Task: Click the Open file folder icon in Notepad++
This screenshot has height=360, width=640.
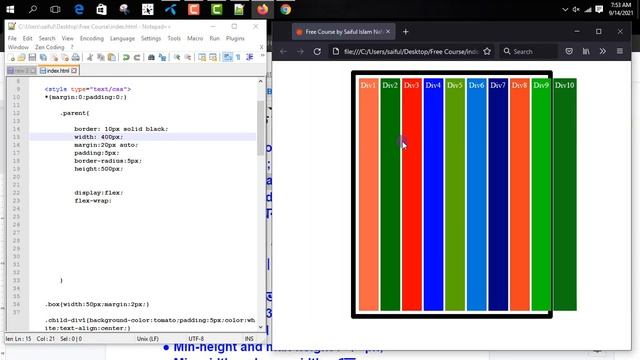Action: [x=22, y=58]
